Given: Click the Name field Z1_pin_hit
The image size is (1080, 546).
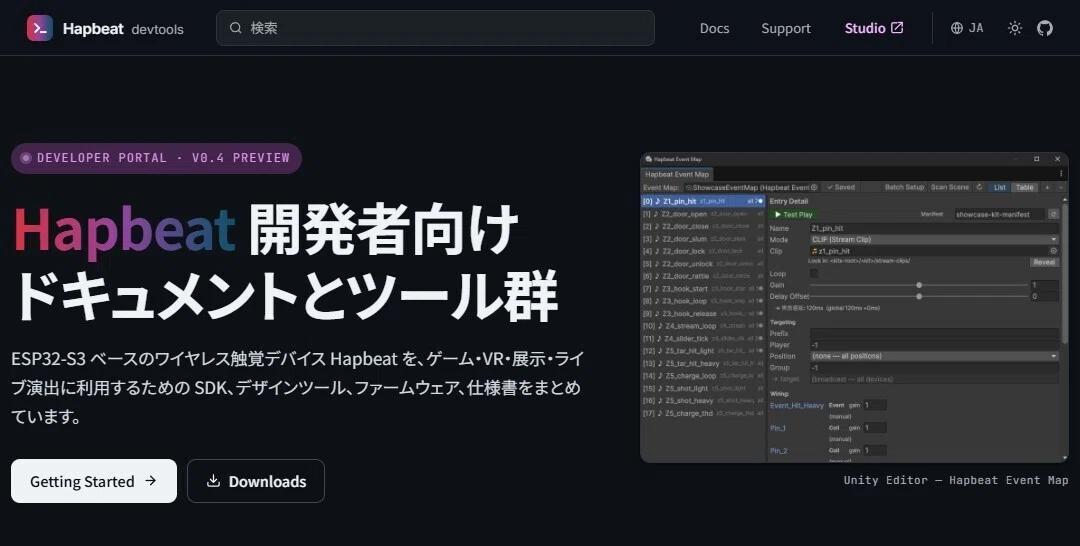Looking at the screenshot, I should 934,228.
